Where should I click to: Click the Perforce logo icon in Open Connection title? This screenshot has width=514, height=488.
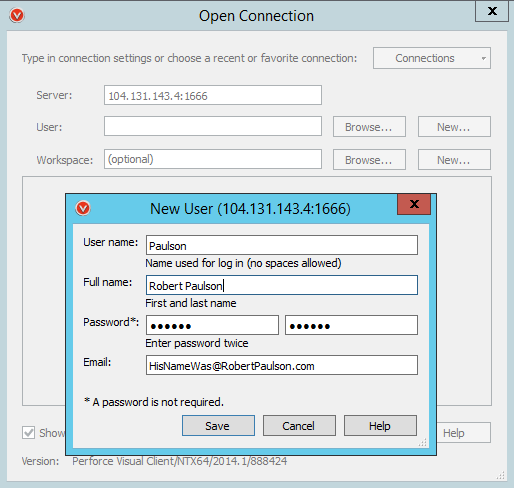(17, 16)
